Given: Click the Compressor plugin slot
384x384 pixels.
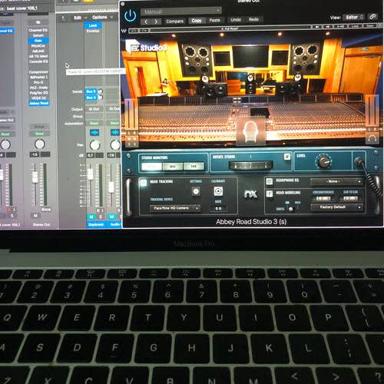Looking at the screenshot, I should coord(38,72).
